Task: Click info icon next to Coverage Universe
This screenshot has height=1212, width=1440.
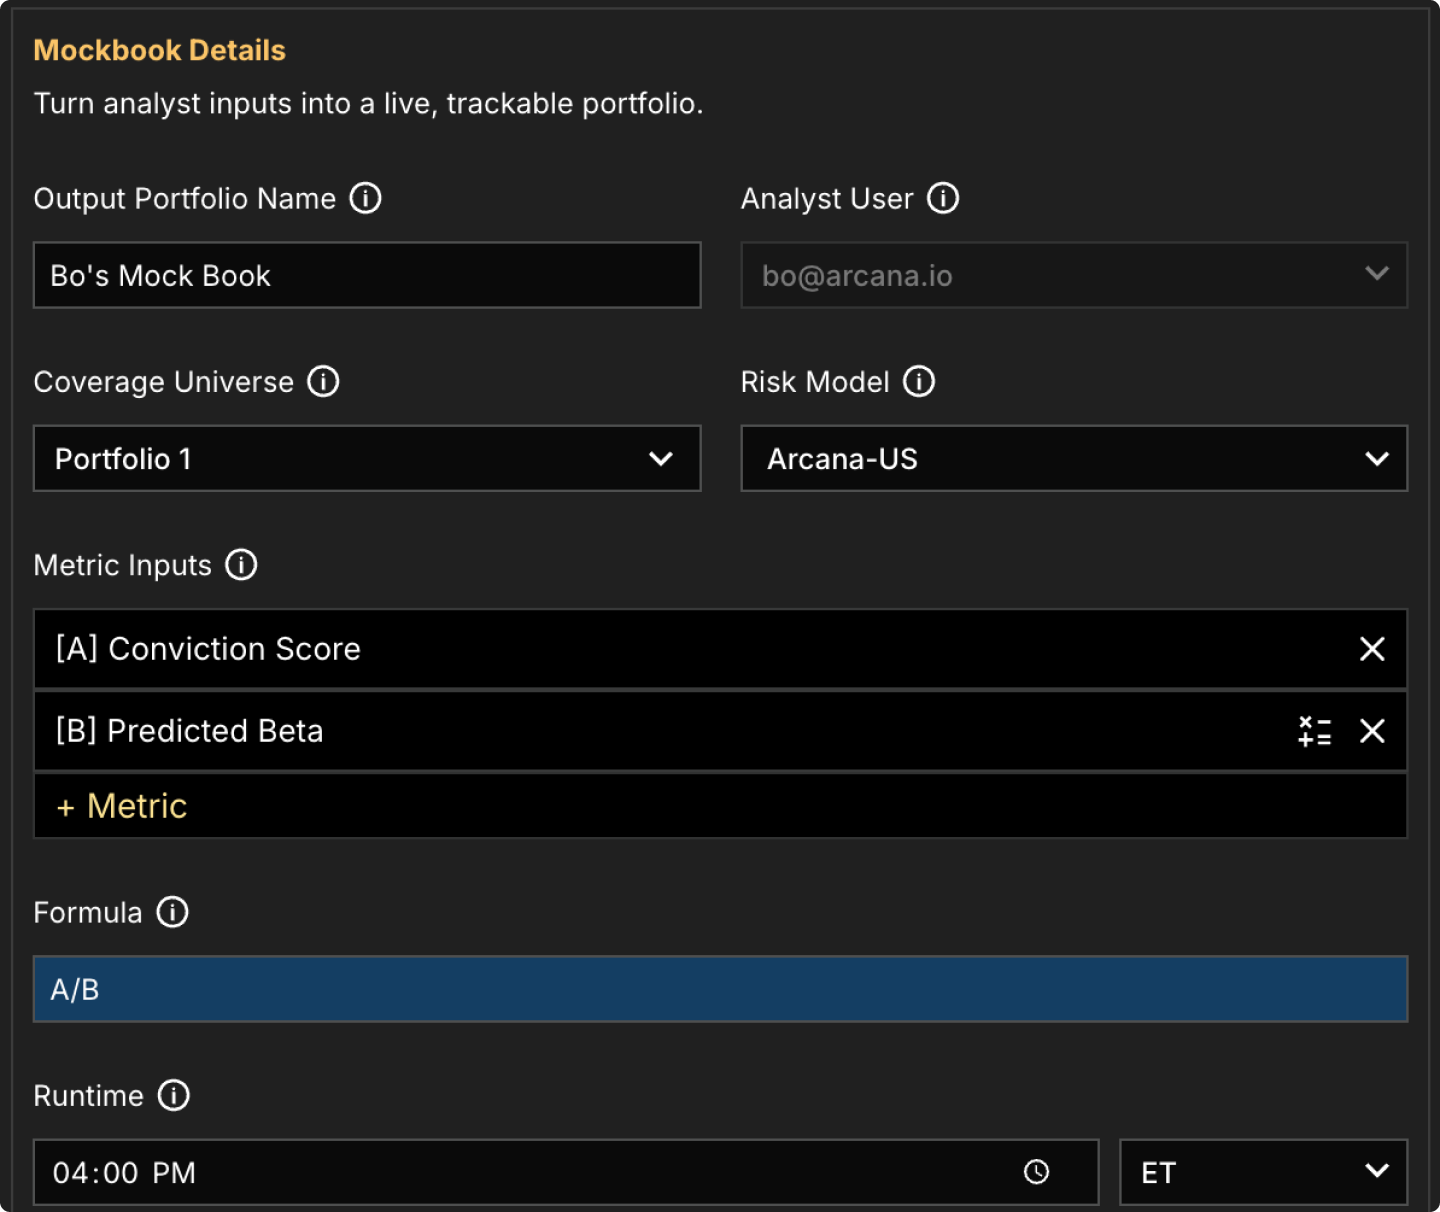Action: pos(323,381)
